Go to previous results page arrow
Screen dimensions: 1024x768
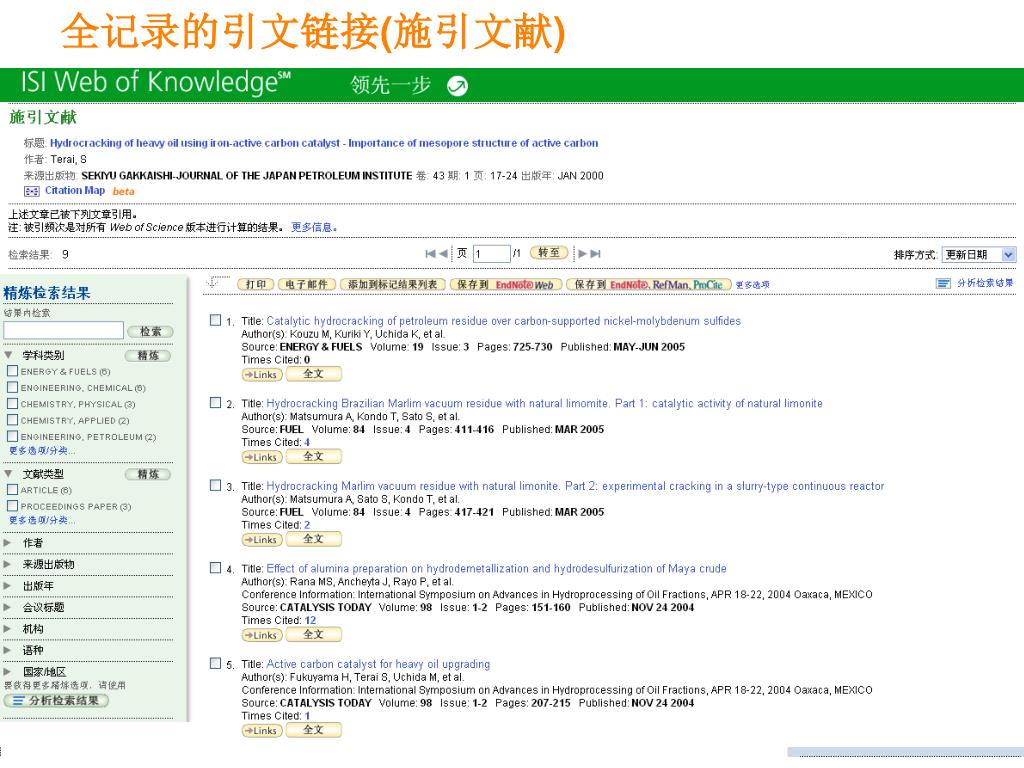click(443, 254)
